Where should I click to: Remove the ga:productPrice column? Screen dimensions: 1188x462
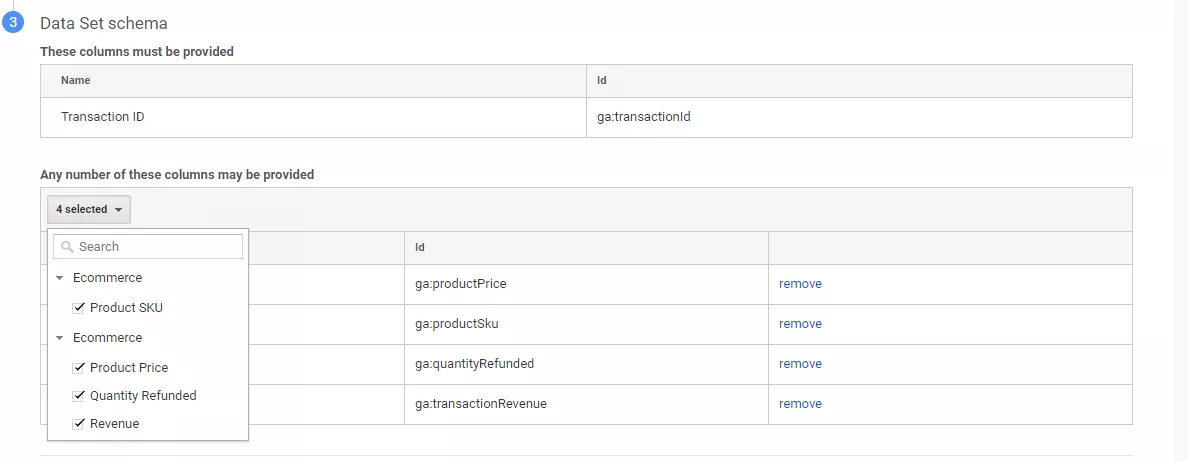[800, 284]
